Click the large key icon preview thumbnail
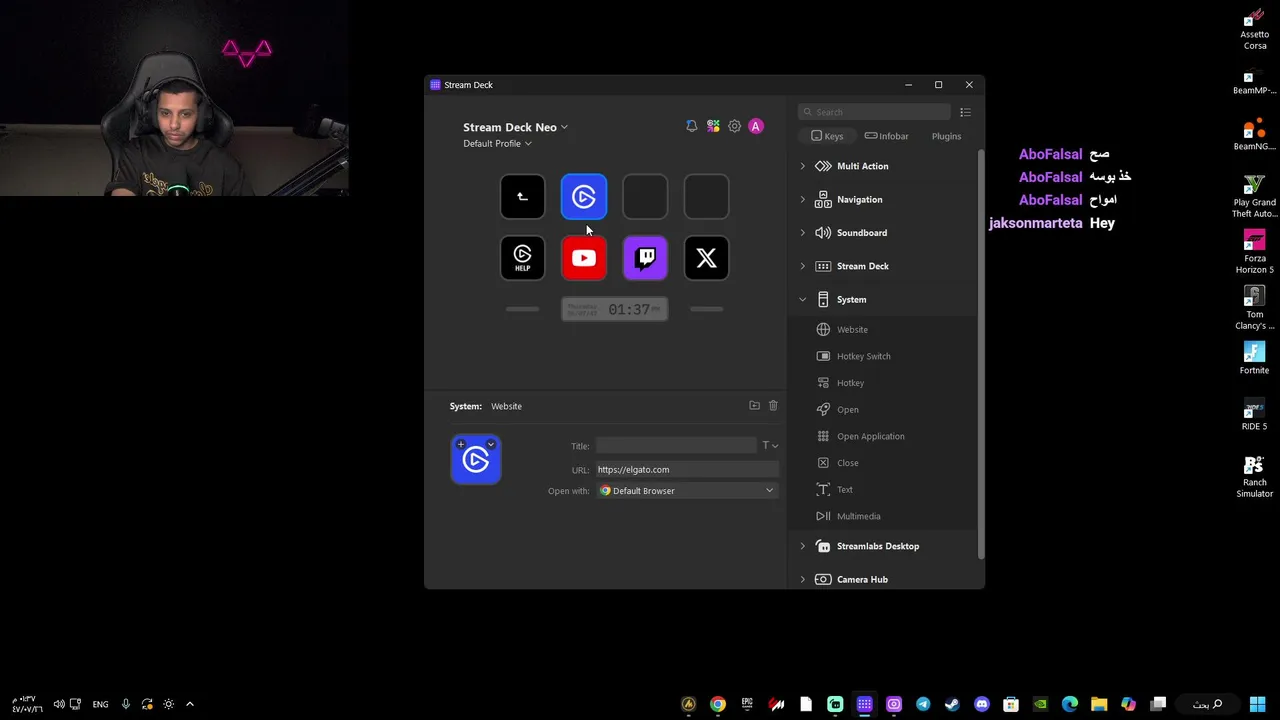The height and width of the screenshot is (720, 1280). (x=476, y=460)
